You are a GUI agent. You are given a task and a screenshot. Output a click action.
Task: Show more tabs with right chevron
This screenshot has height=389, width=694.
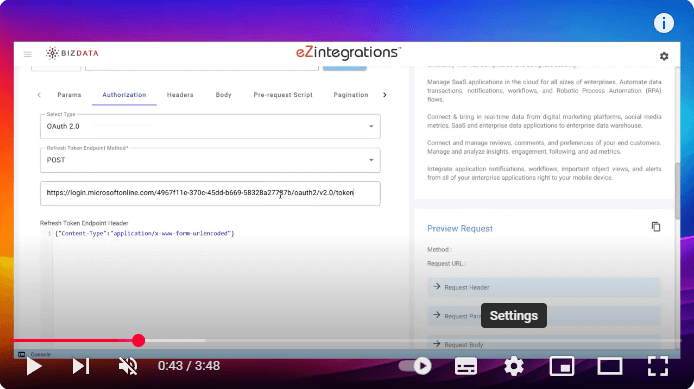tap(385, 95)
